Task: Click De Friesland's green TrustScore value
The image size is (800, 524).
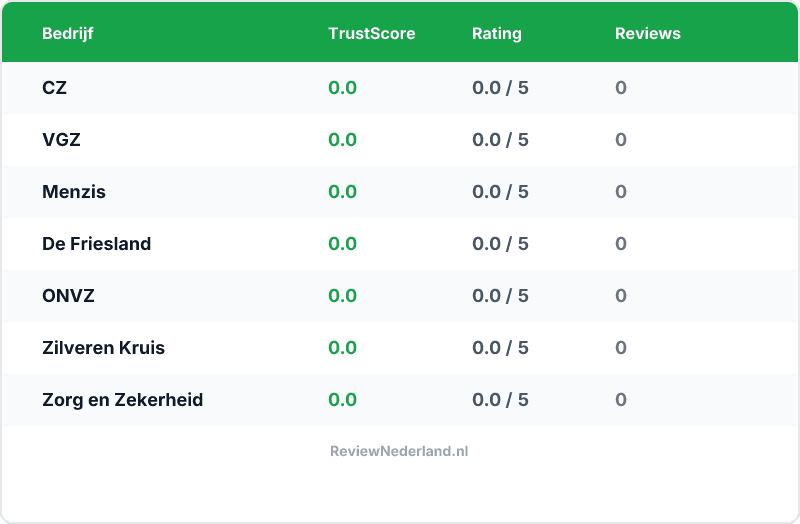Action: point(342,244)
